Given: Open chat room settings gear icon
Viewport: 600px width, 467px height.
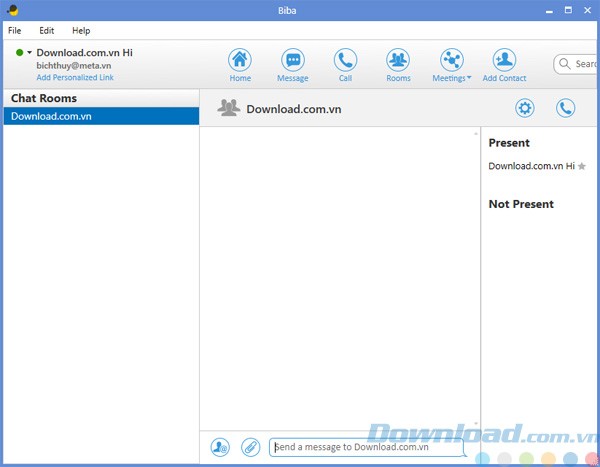Looking at the screenshot, I should click(x=525, y=108).
